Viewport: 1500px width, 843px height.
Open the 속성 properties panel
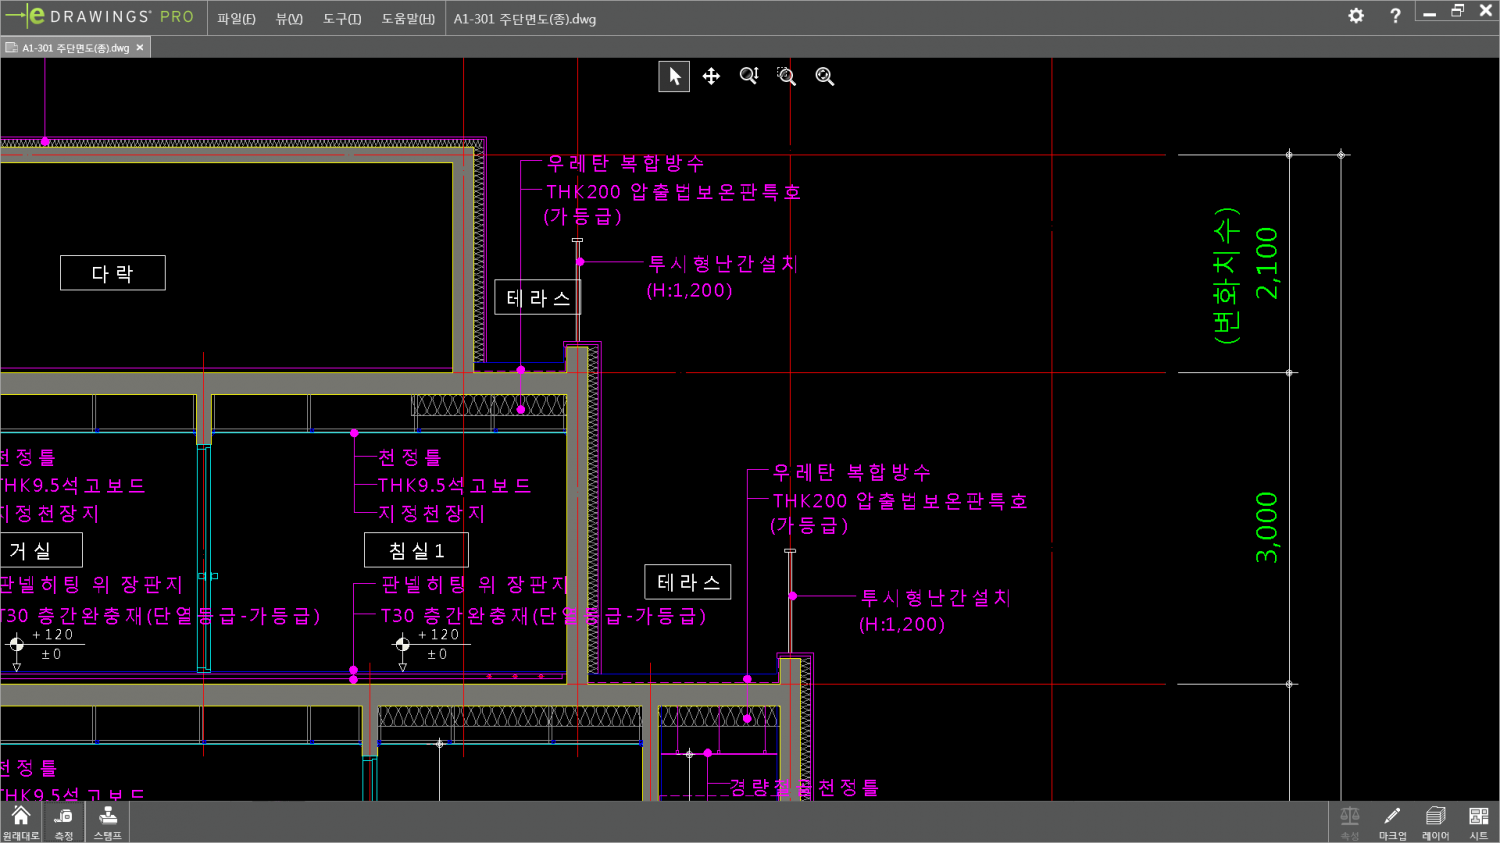tap(1349, 822)
